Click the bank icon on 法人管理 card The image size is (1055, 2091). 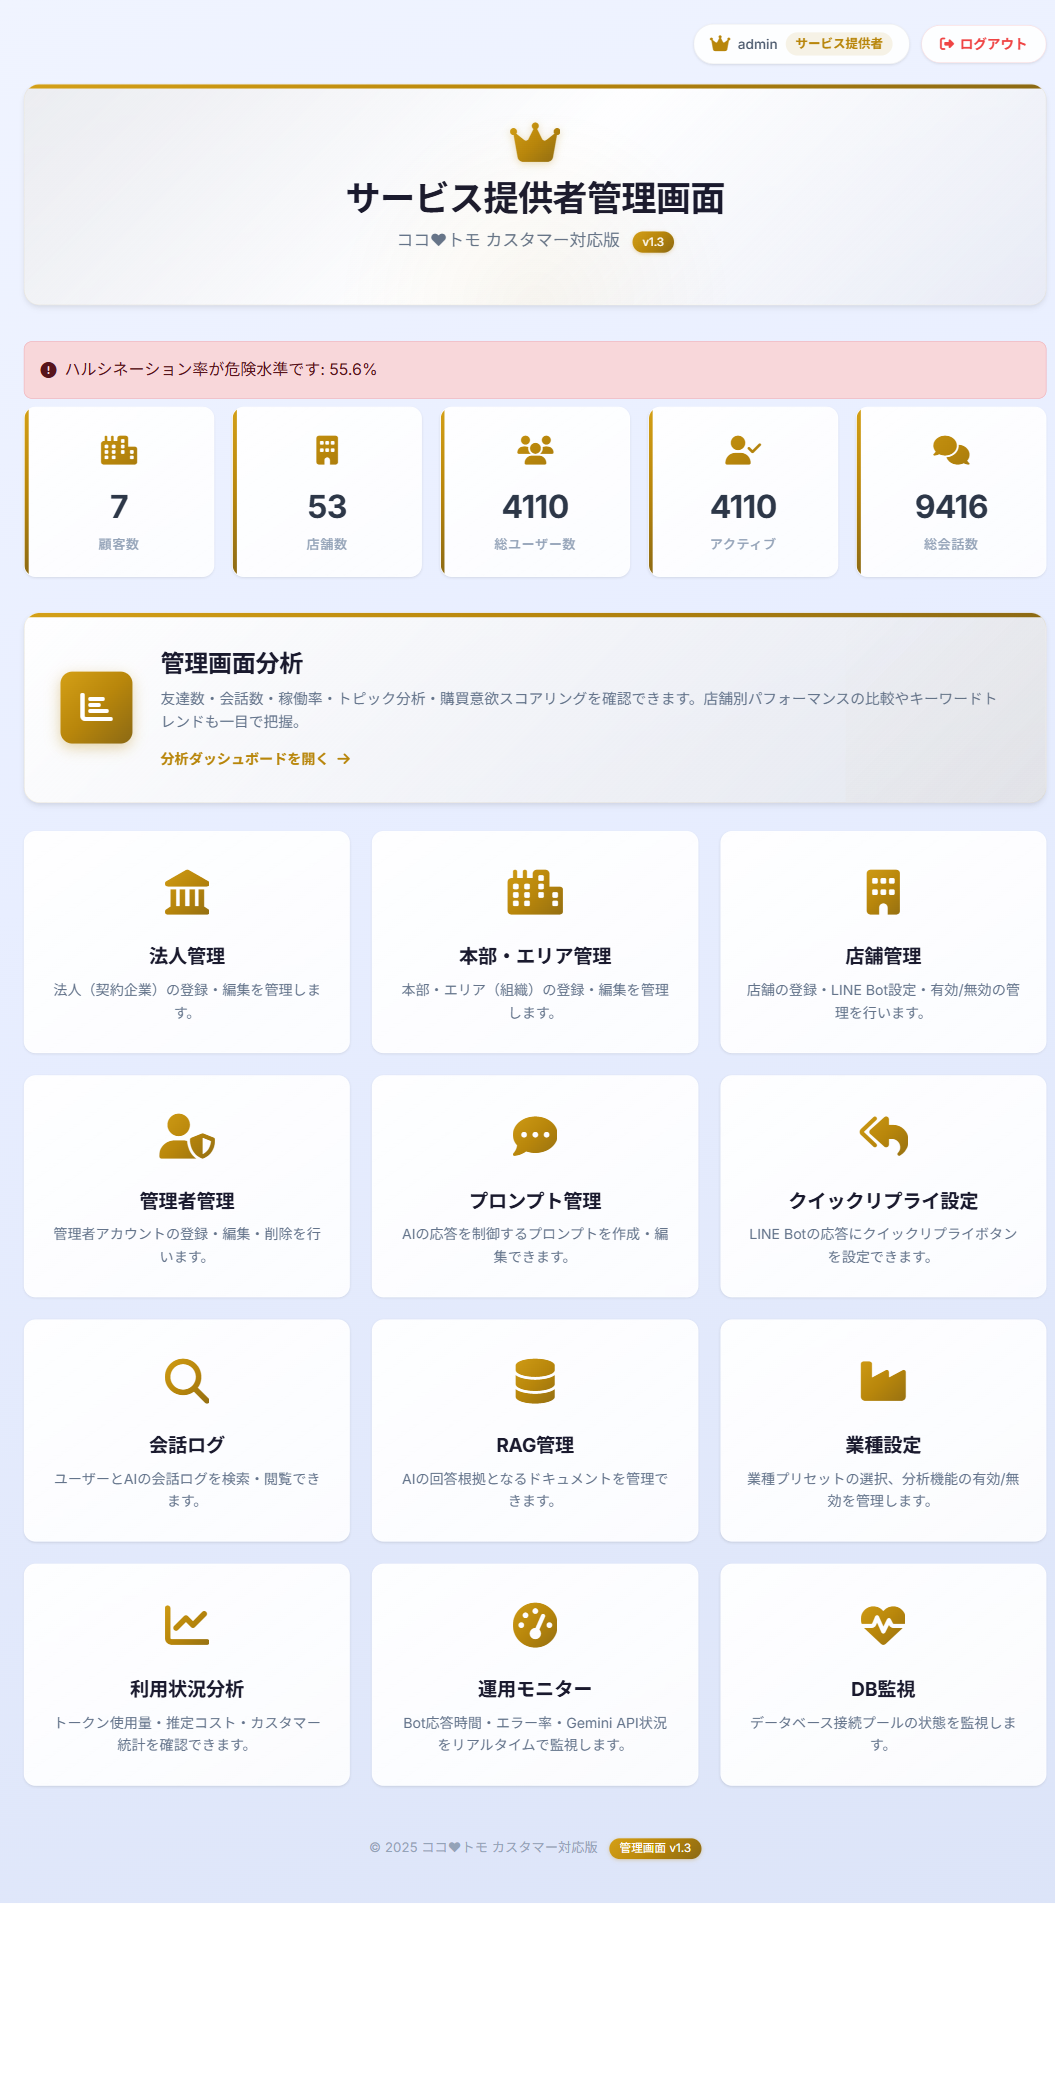pyautogui.click(x=187, y=892)
